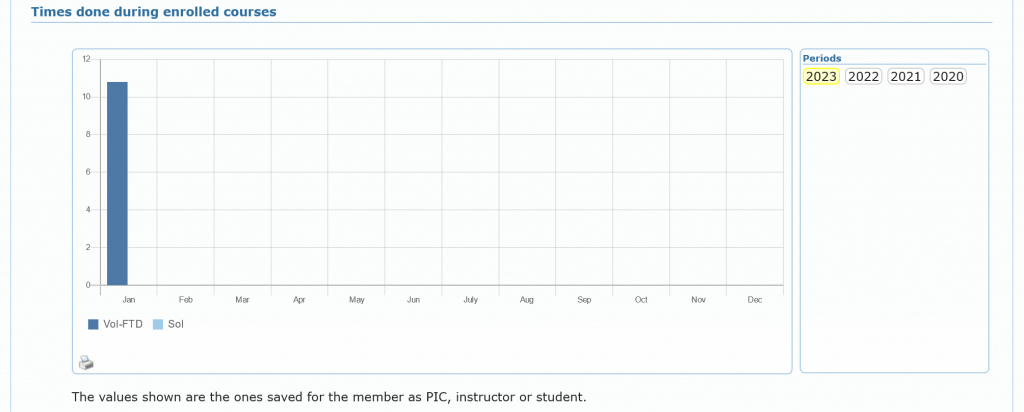Toggle the Sol series legend label
Viewport: 1024px width, 412px height.
coord(176,324)
